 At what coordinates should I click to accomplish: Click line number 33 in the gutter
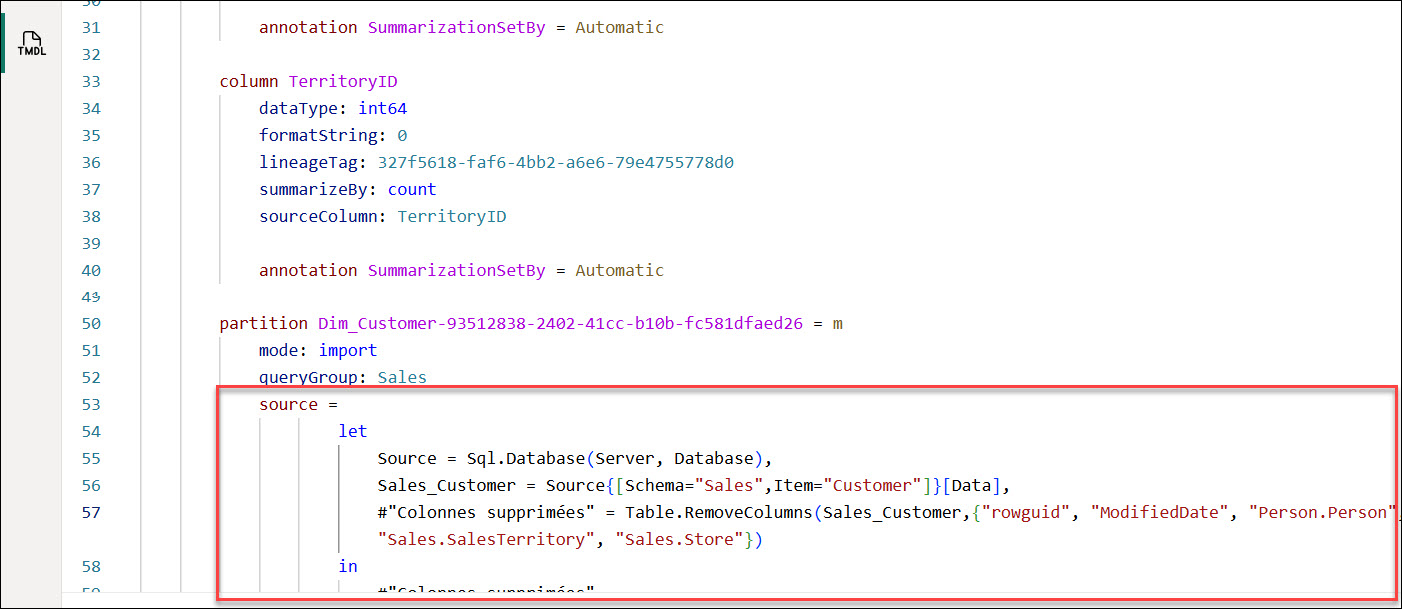click(x=90, y=81)
